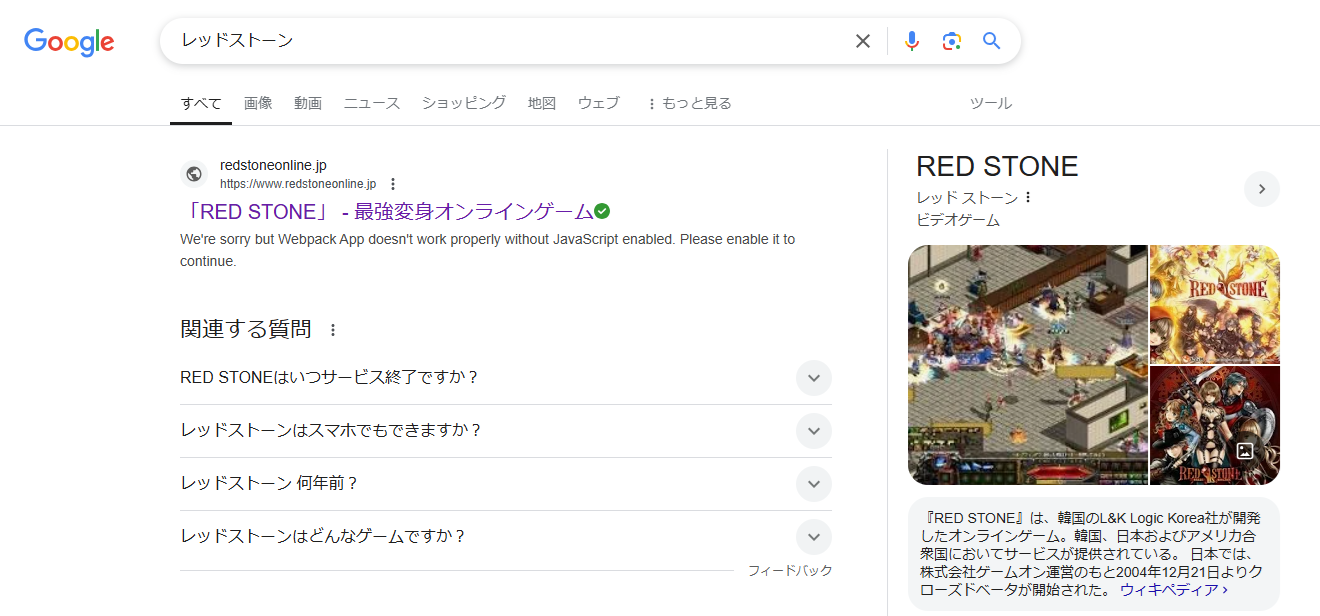Click inside the レッドストーン search field

coord(500,41)
